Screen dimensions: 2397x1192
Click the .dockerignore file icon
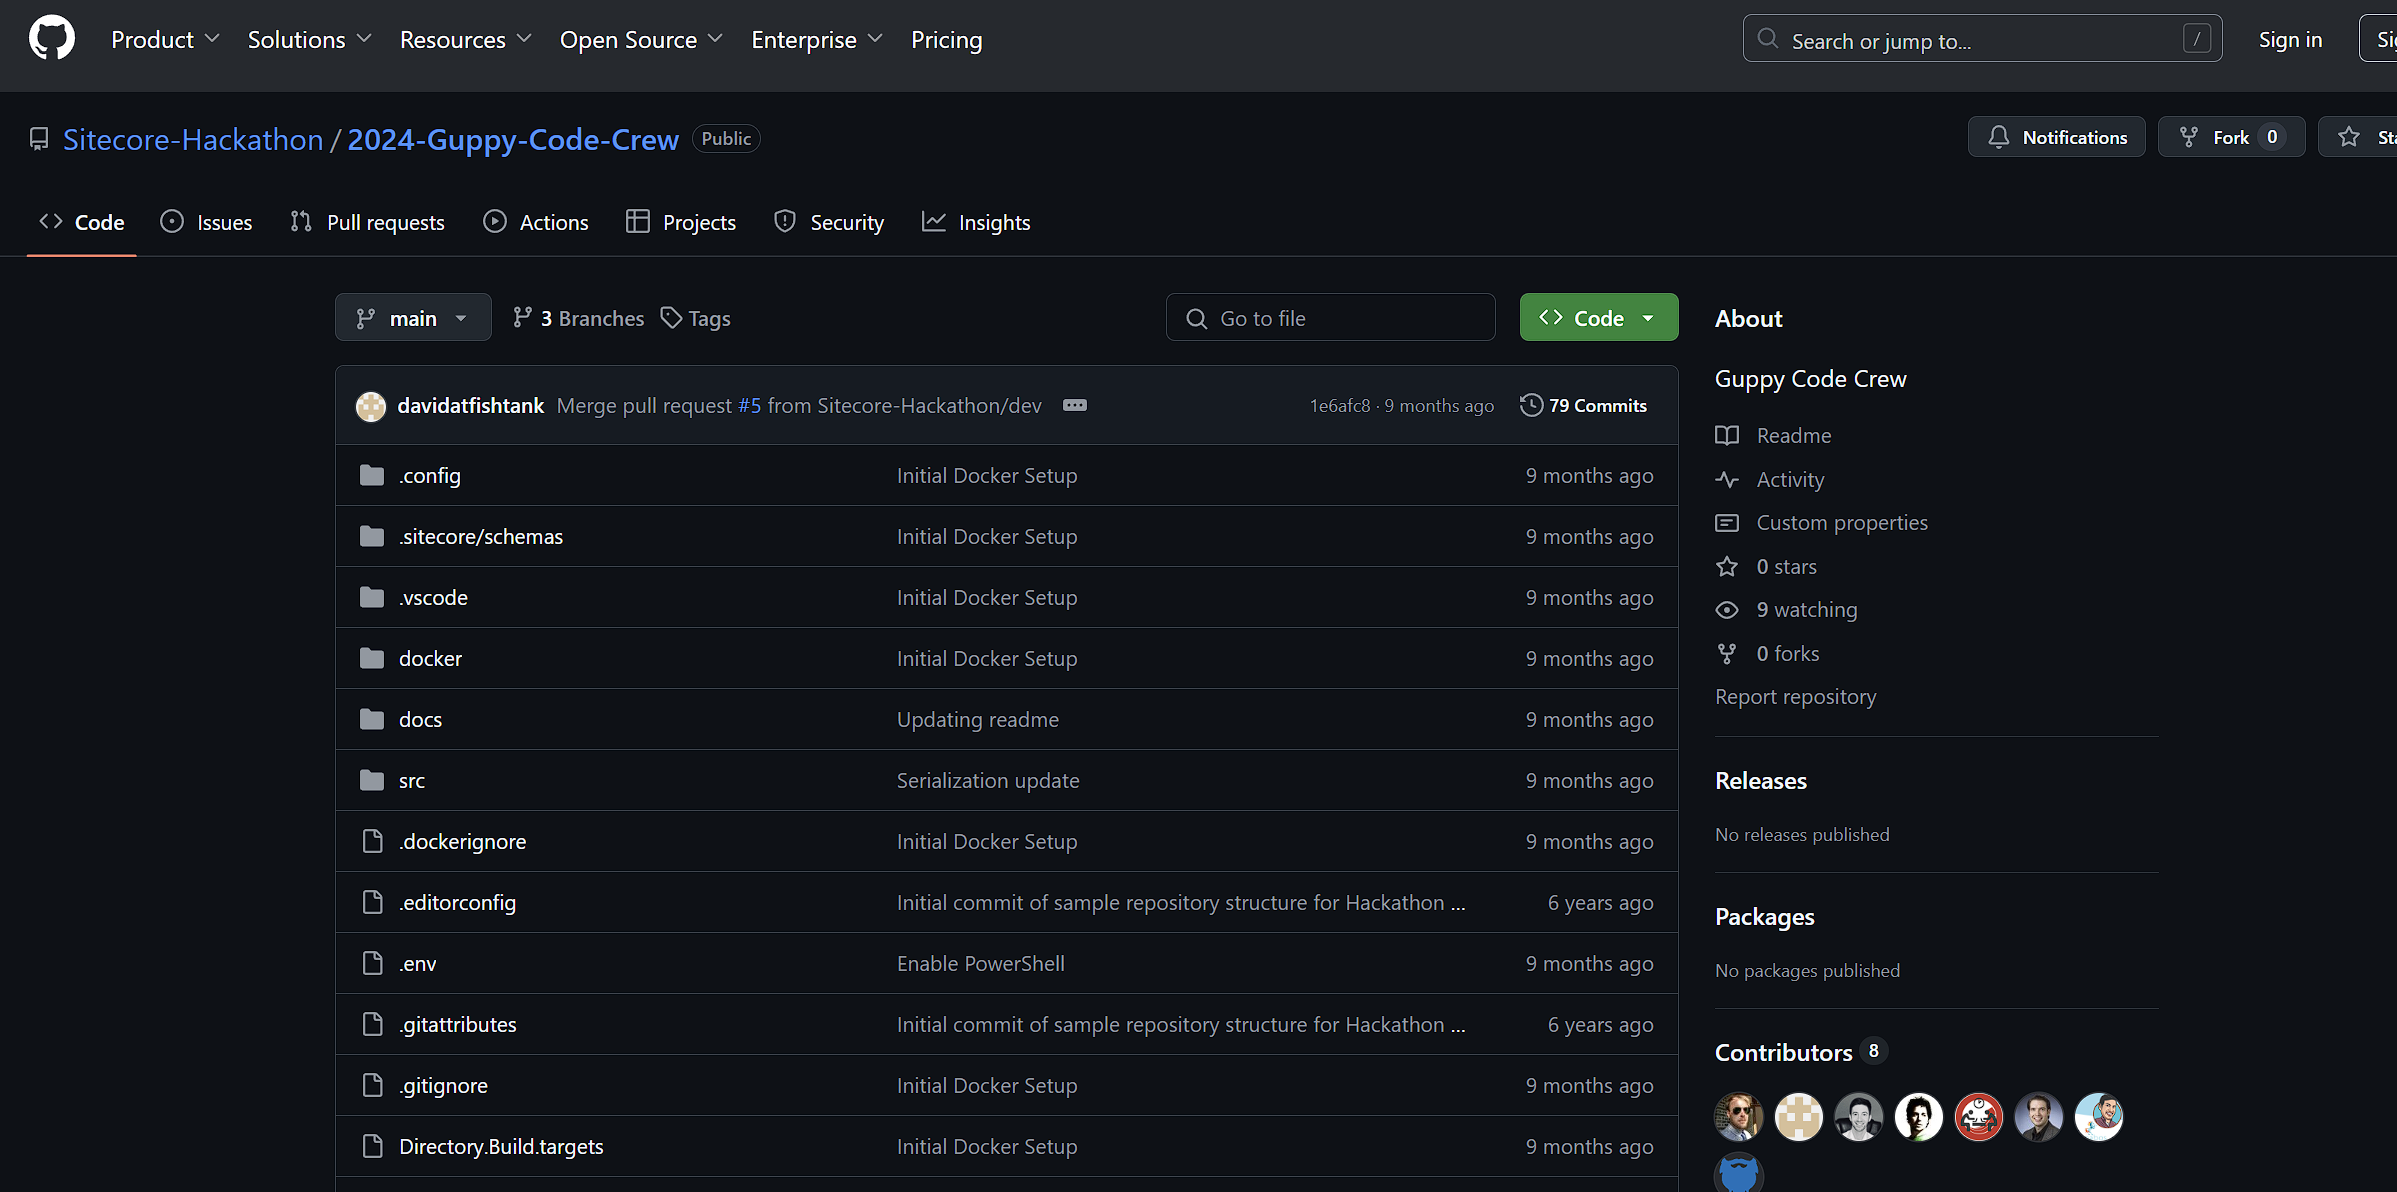coord(372,841)
